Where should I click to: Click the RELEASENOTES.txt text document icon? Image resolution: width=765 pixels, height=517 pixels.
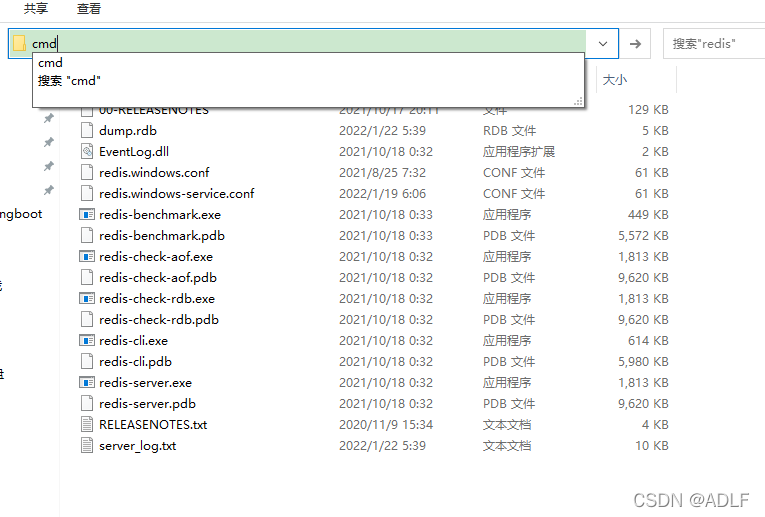point(87,424)
